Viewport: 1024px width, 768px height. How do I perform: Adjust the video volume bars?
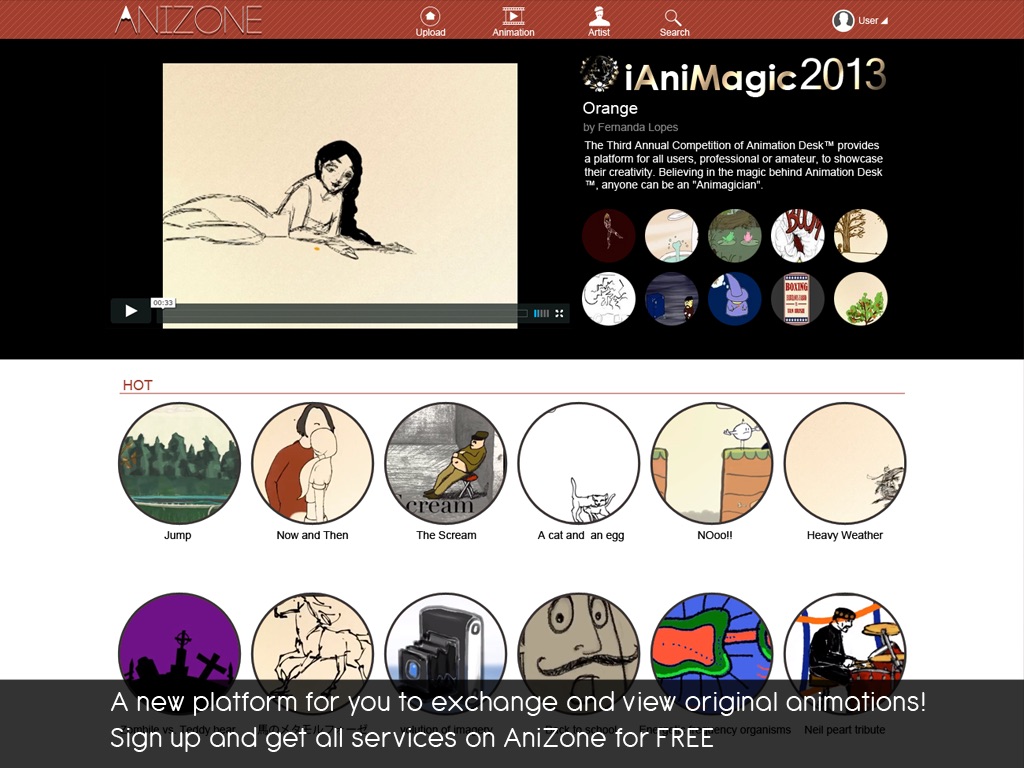coord(541,313)
